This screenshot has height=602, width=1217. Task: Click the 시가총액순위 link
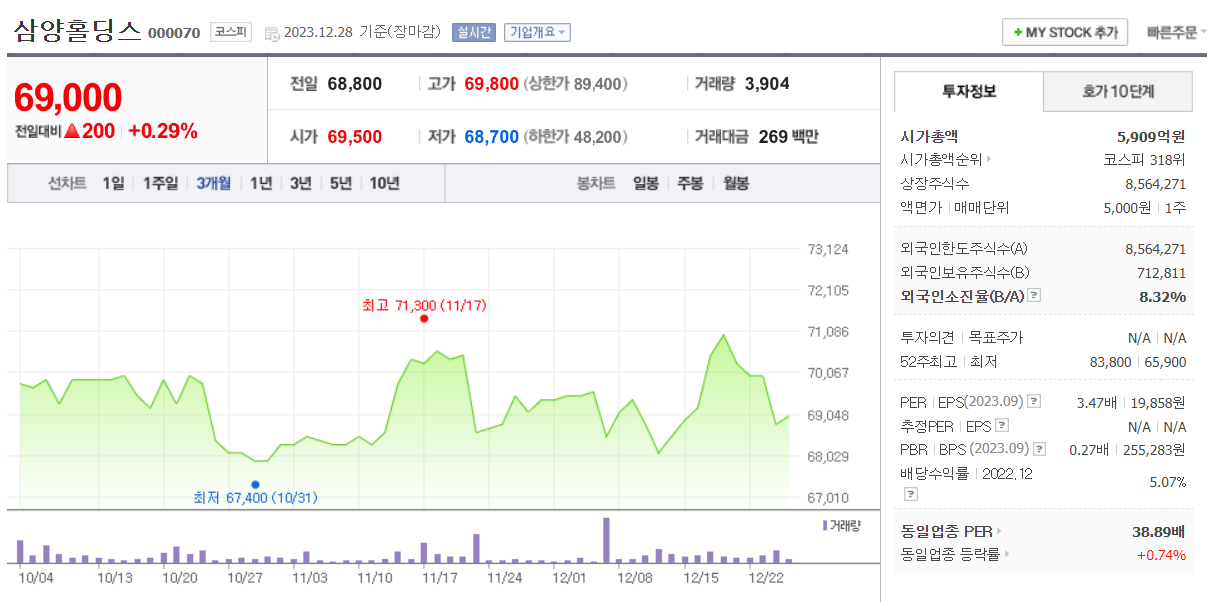[x=941, y=159]
